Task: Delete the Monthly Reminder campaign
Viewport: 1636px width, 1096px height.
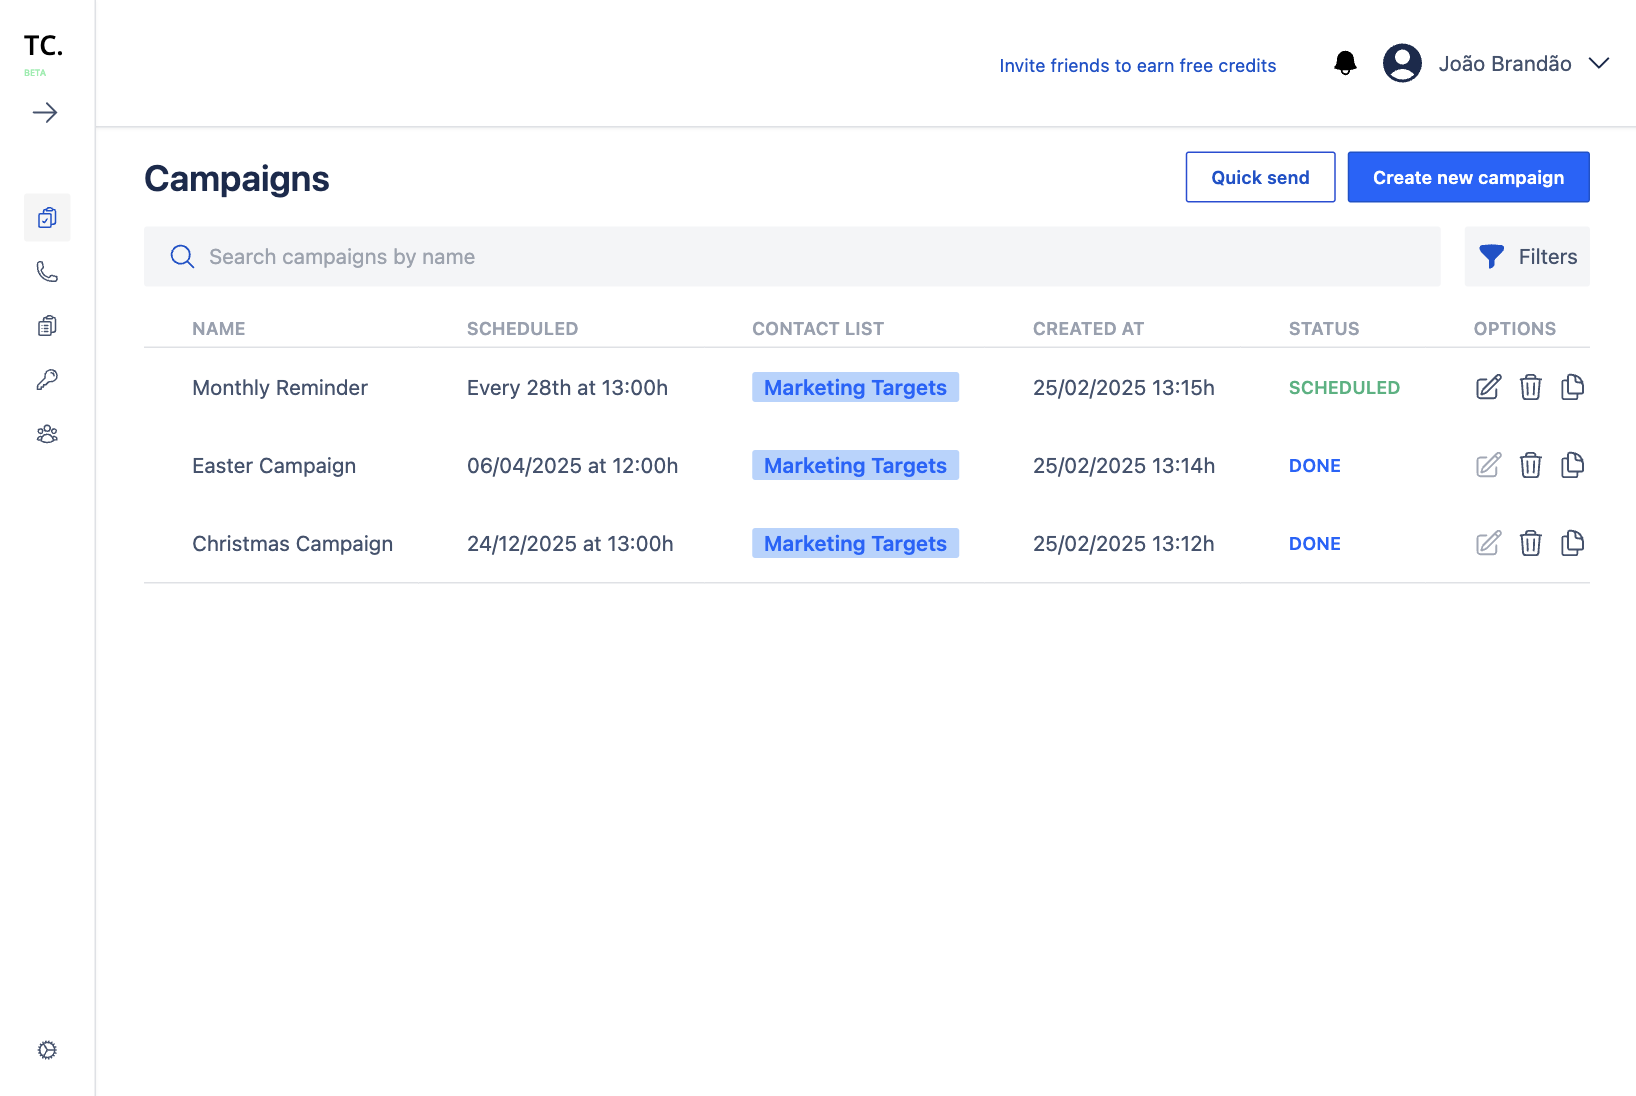Action: (1530, 387)
